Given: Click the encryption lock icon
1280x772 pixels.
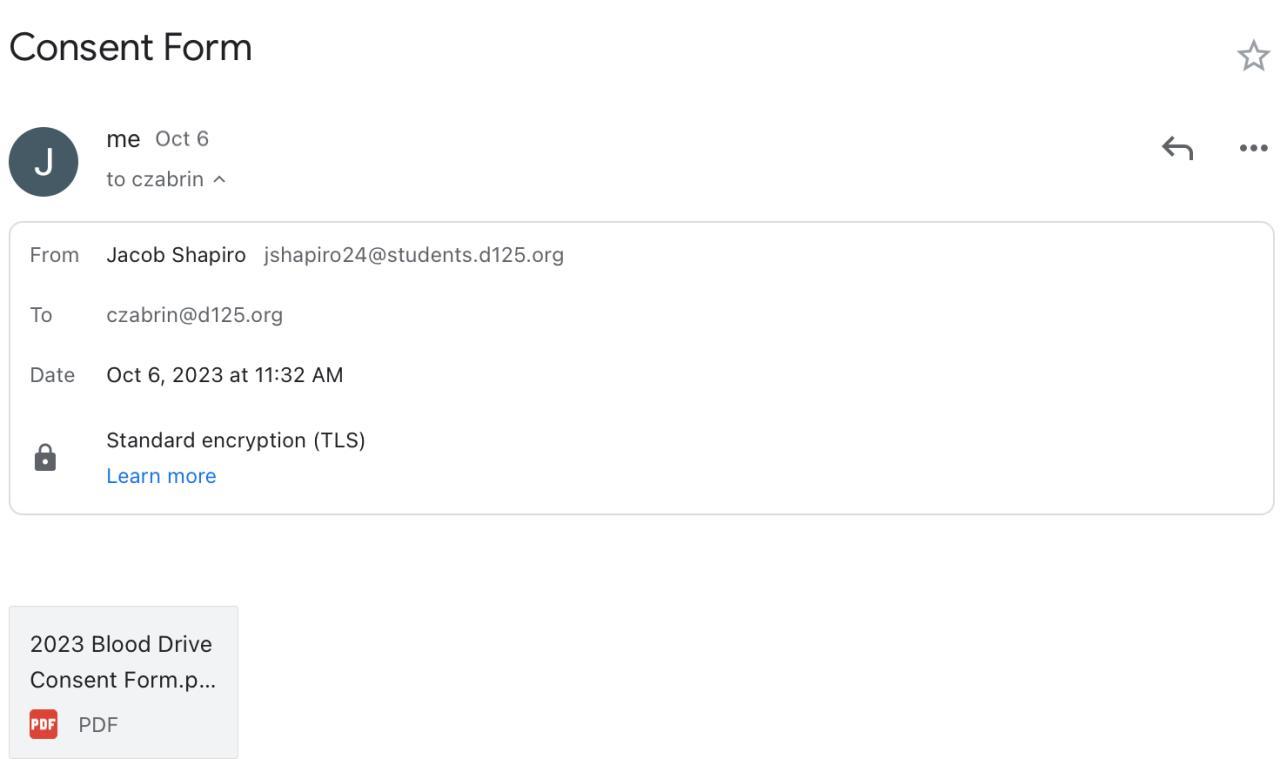Looking at the screenshot, I should tap(45, 457).
